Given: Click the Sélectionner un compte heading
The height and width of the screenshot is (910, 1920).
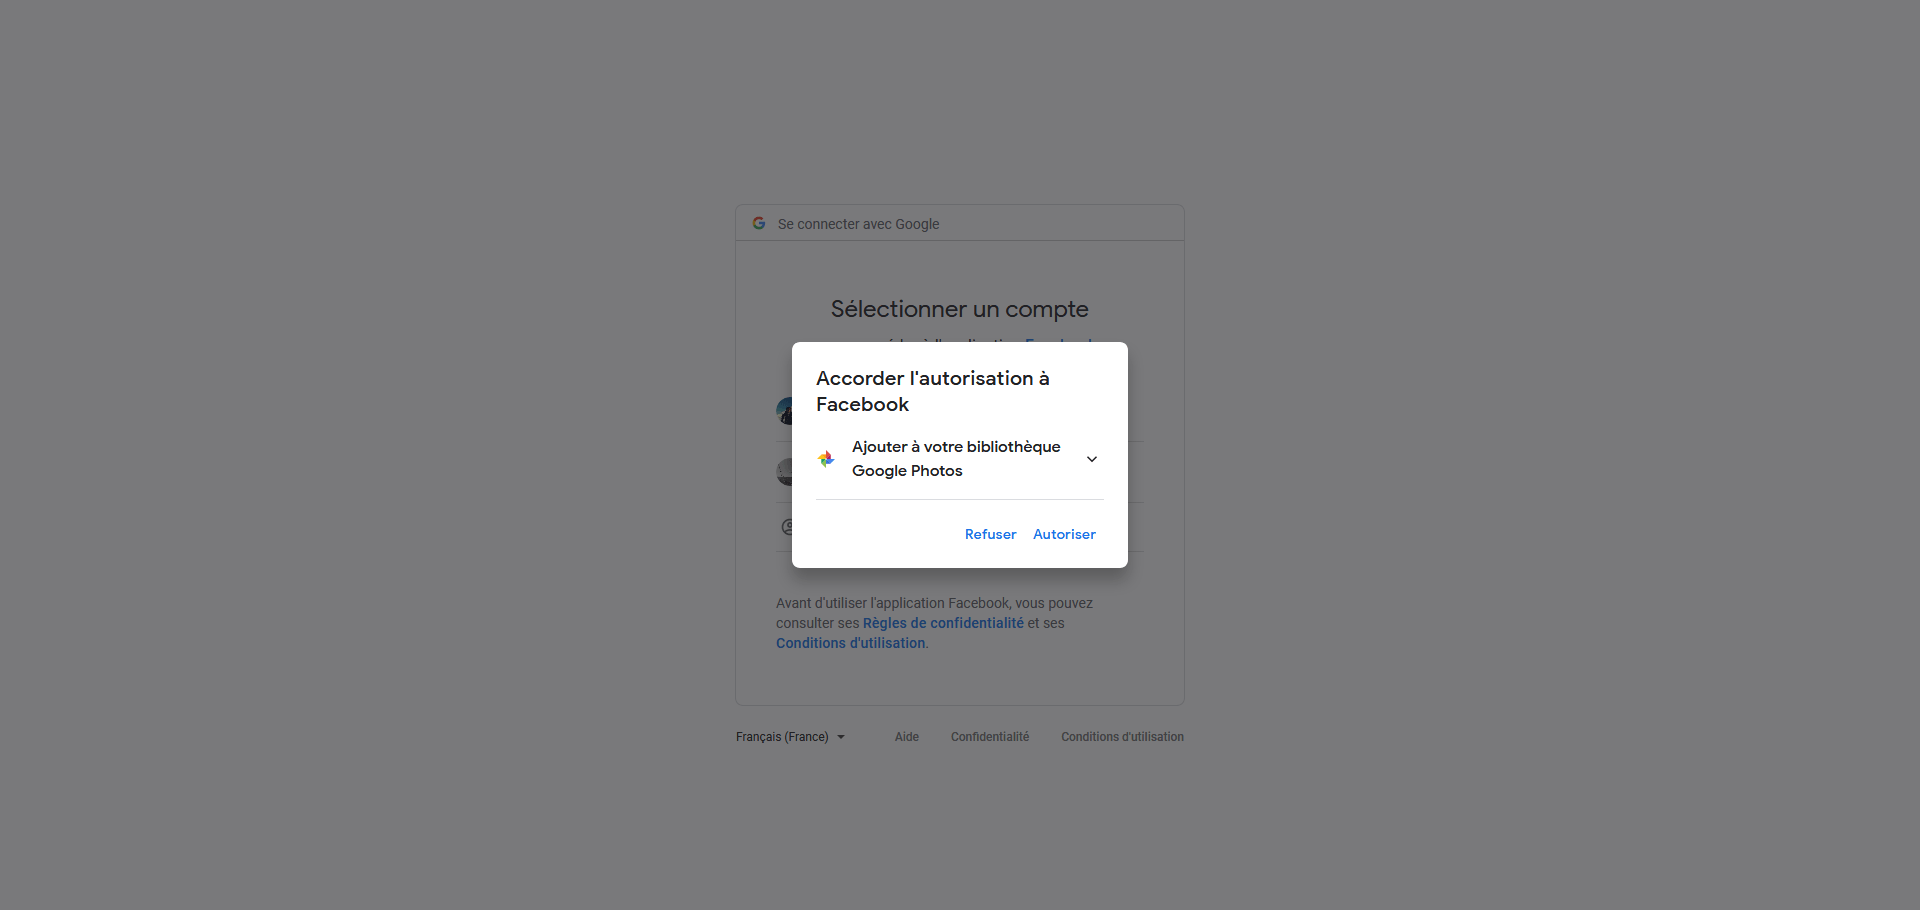Looking at the screenshot, I should pos(960,309).
